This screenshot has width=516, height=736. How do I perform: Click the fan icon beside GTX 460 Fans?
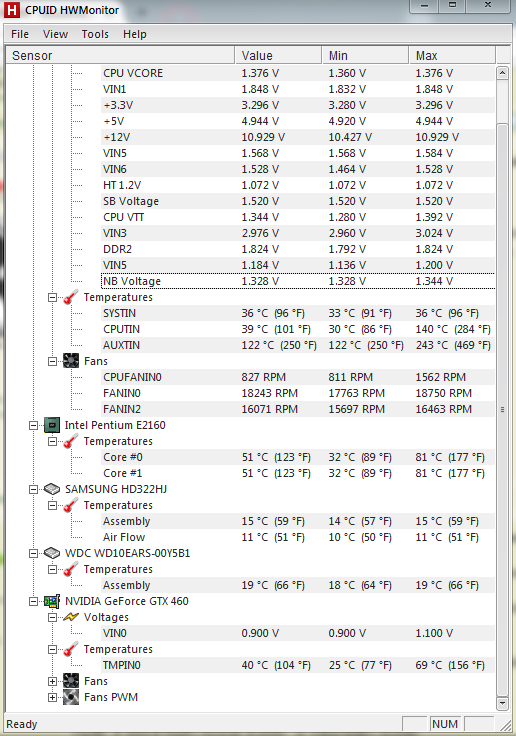(x=71, y=681)
